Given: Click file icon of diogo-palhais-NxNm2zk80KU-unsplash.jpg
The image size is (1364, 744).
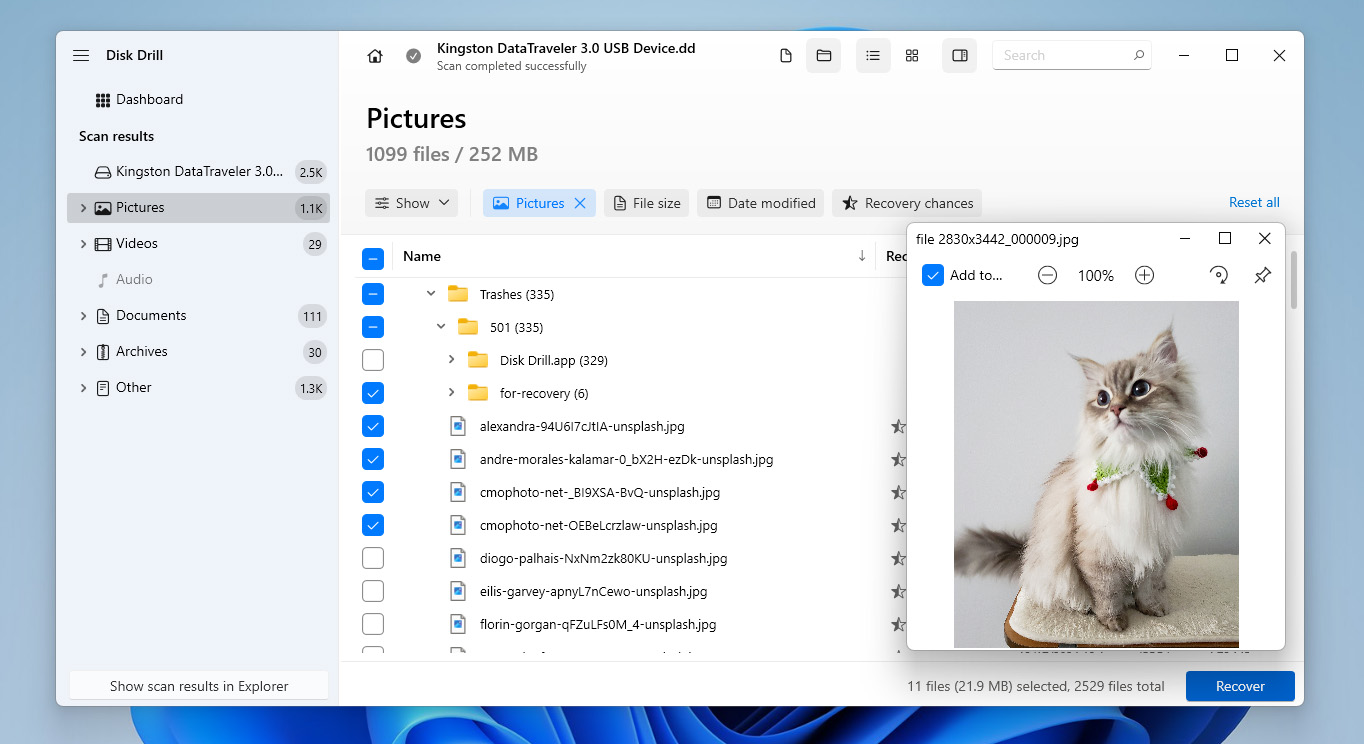Looking at the screenshot, I should point(458,558).
